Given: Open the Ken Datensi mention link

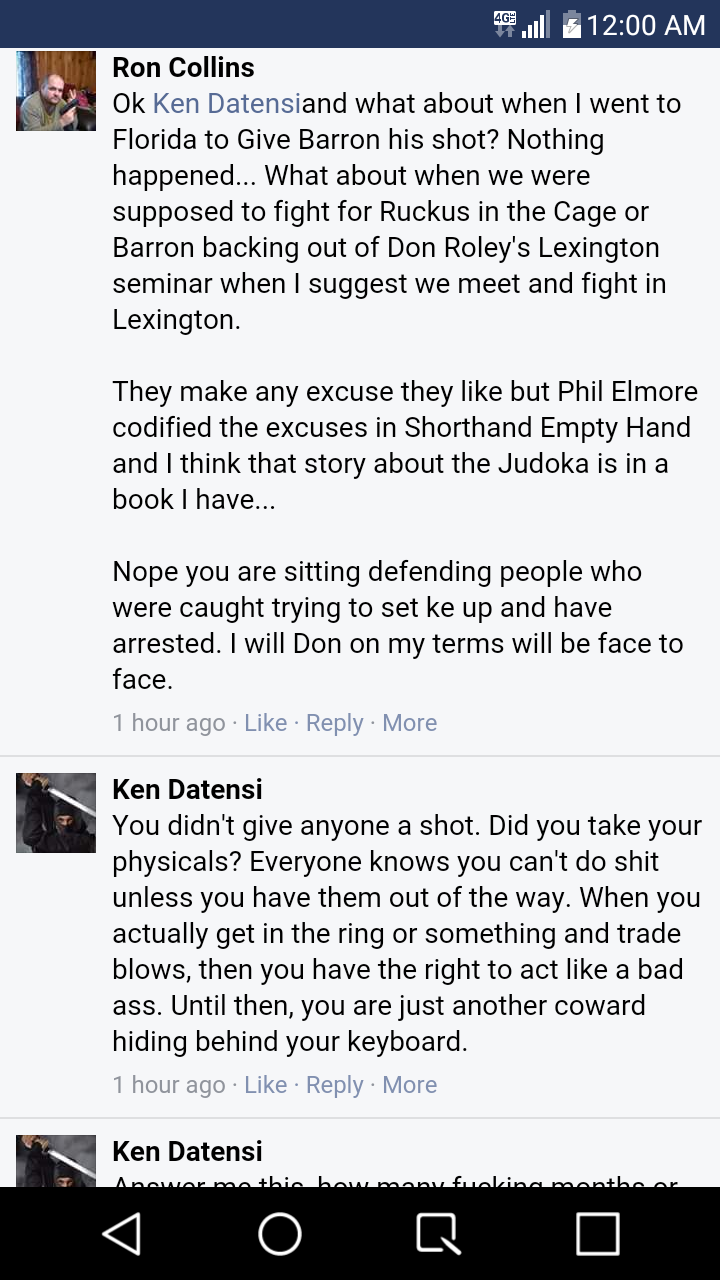Looking at the screenshot, I should pyautogui.click(x=227, y=104).
